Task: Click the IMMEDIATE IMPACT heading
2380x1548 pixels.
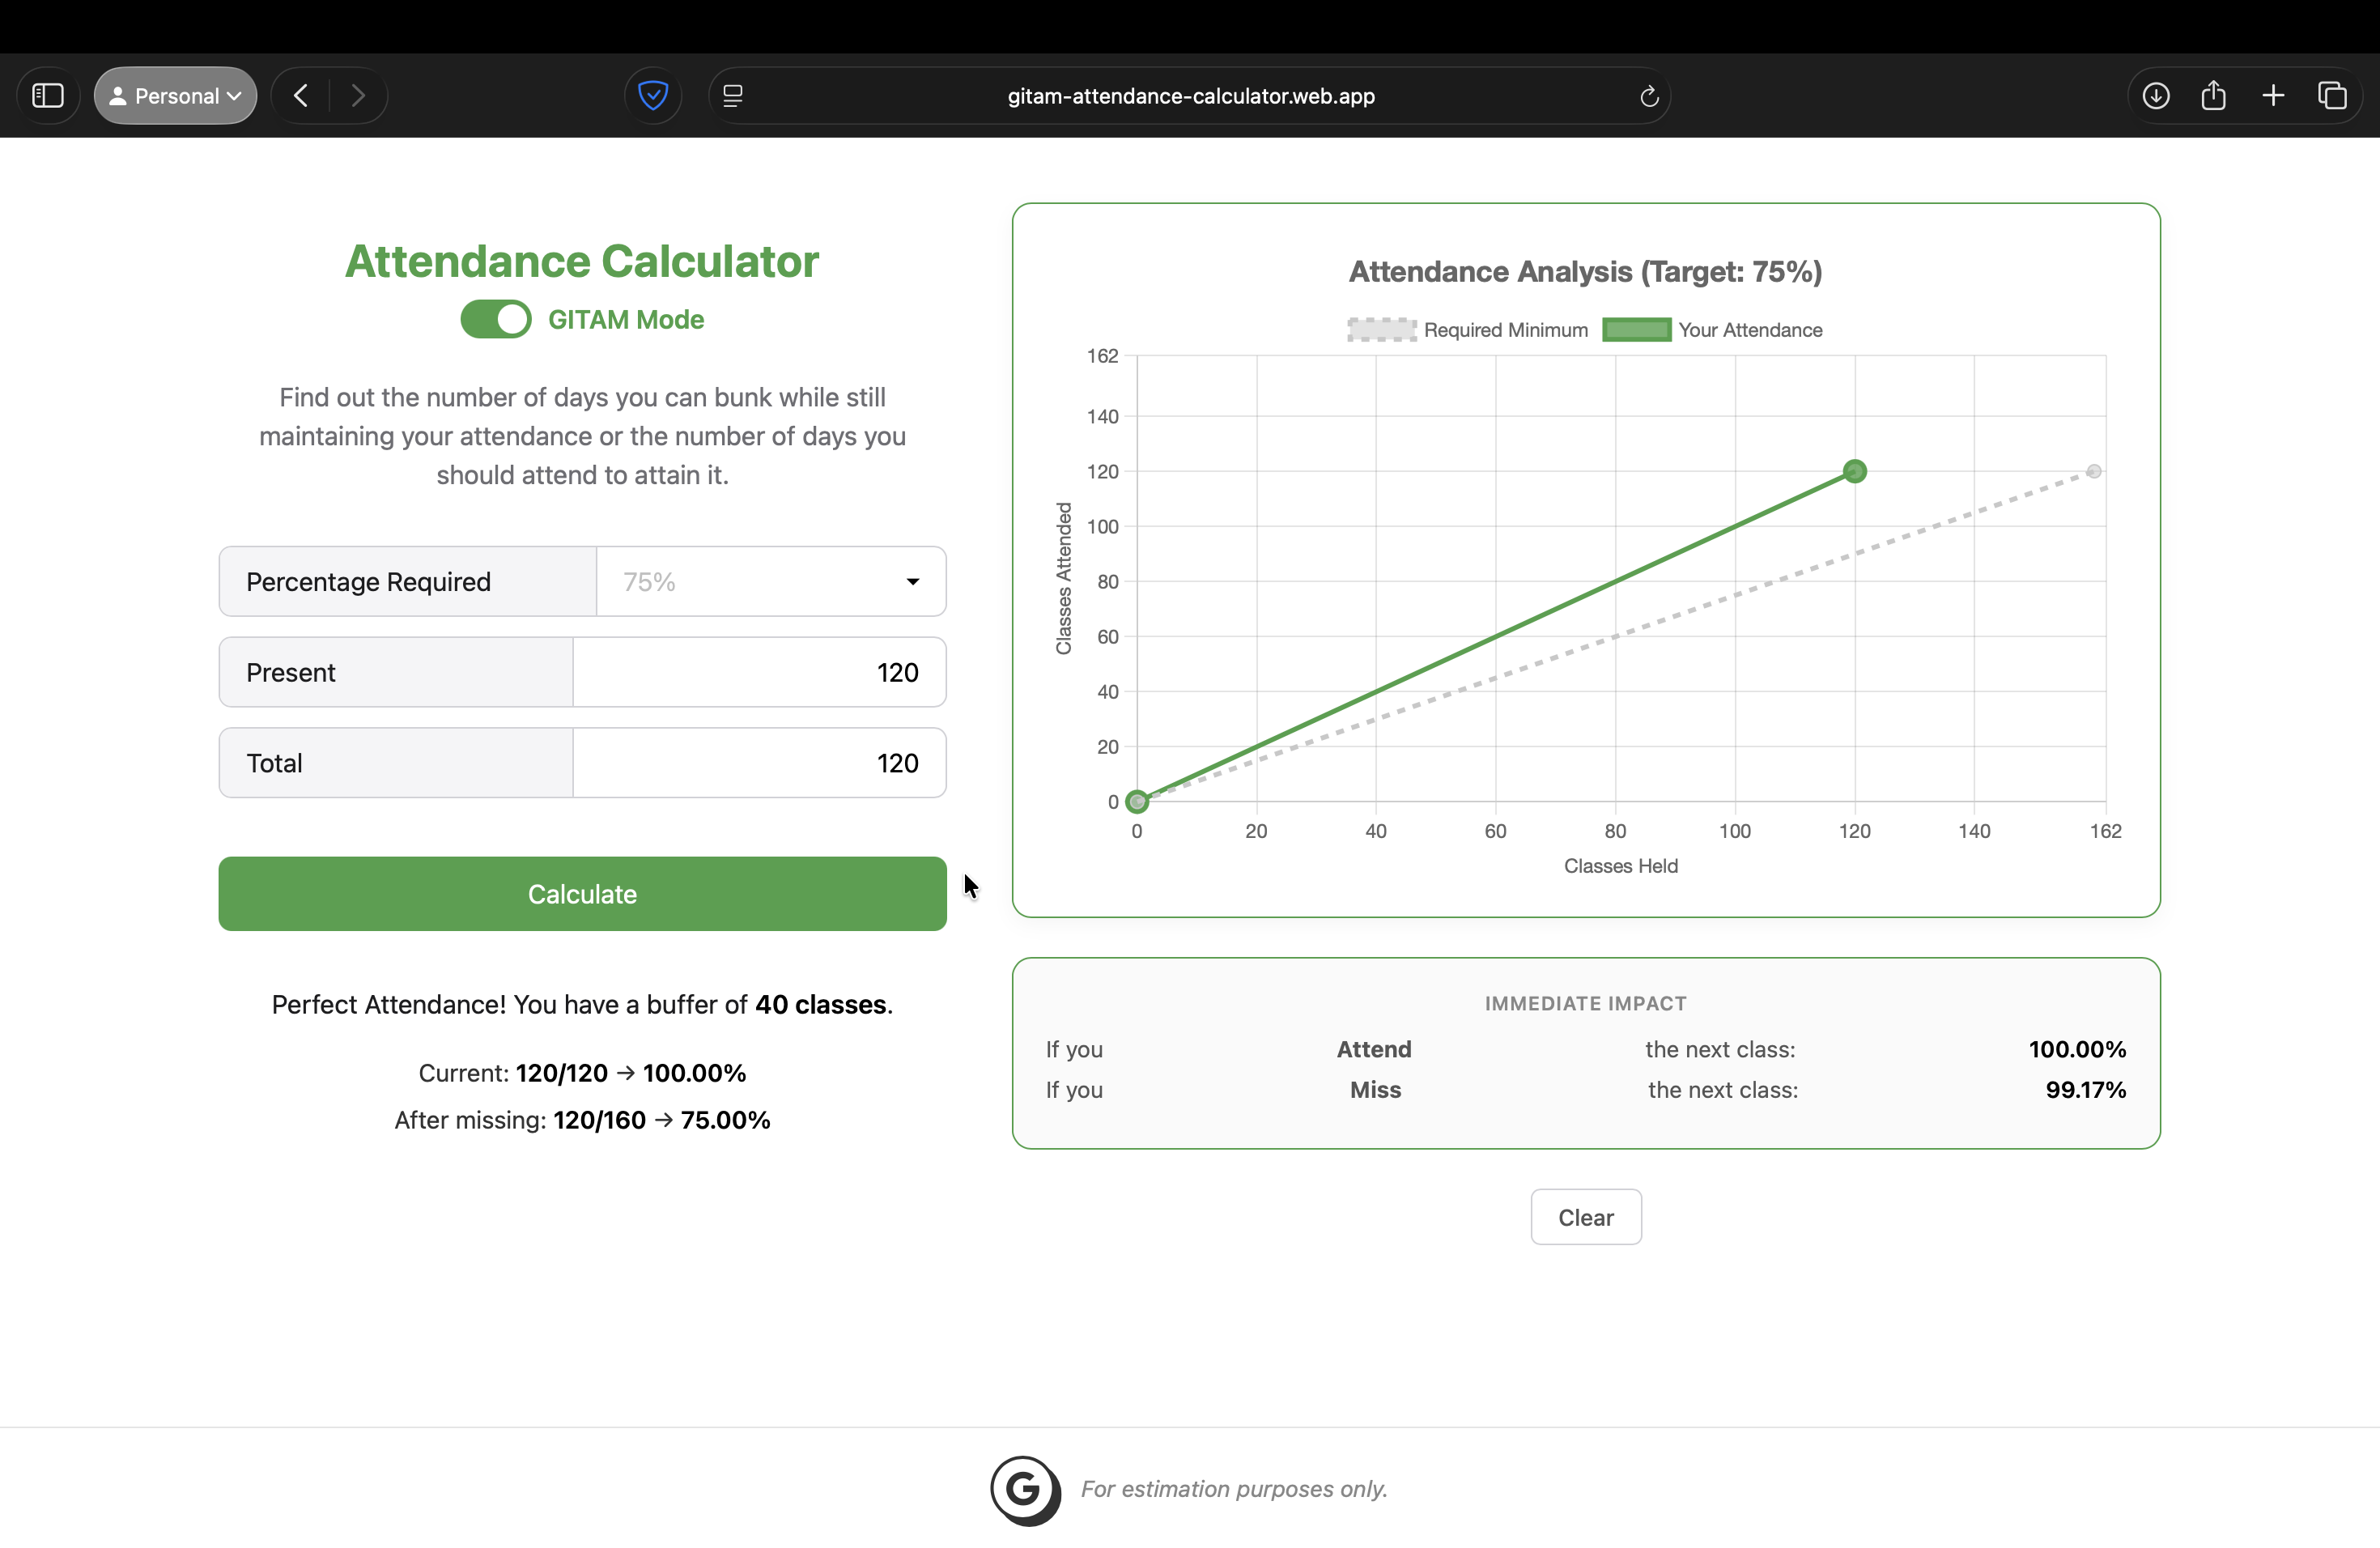Action: pos(1586,1003)
